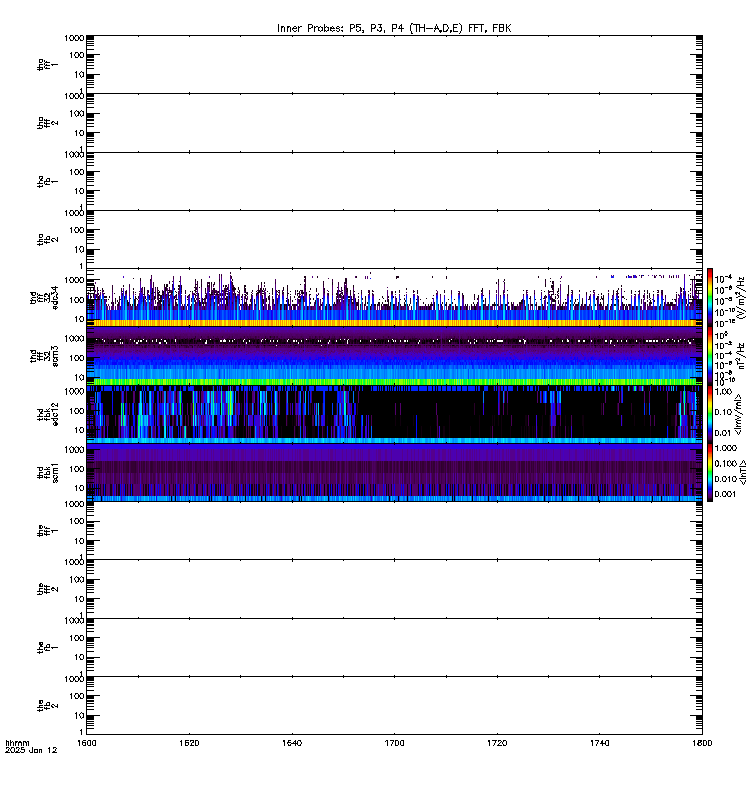The height and width of the screenshot is (800, 750).
Task: Click the '1720' time axis label
Action: click(x=497, y=743)
